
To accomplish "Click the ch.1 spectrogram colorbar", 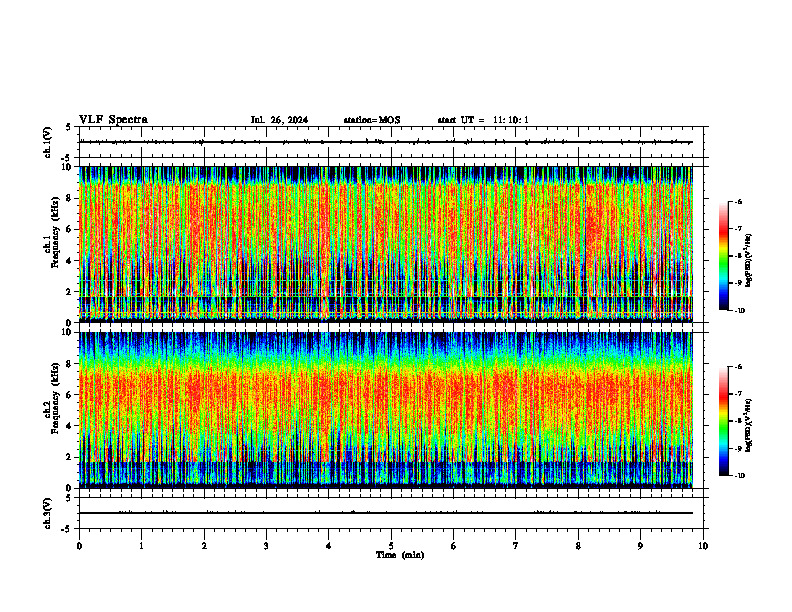I will tap(723, 256).
